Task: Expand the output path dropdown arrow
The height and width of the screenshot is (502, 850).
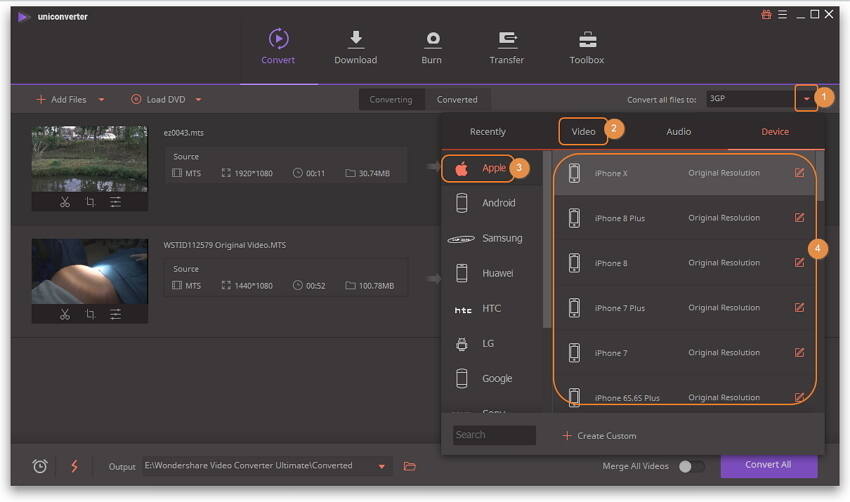Action: (382, 466)
